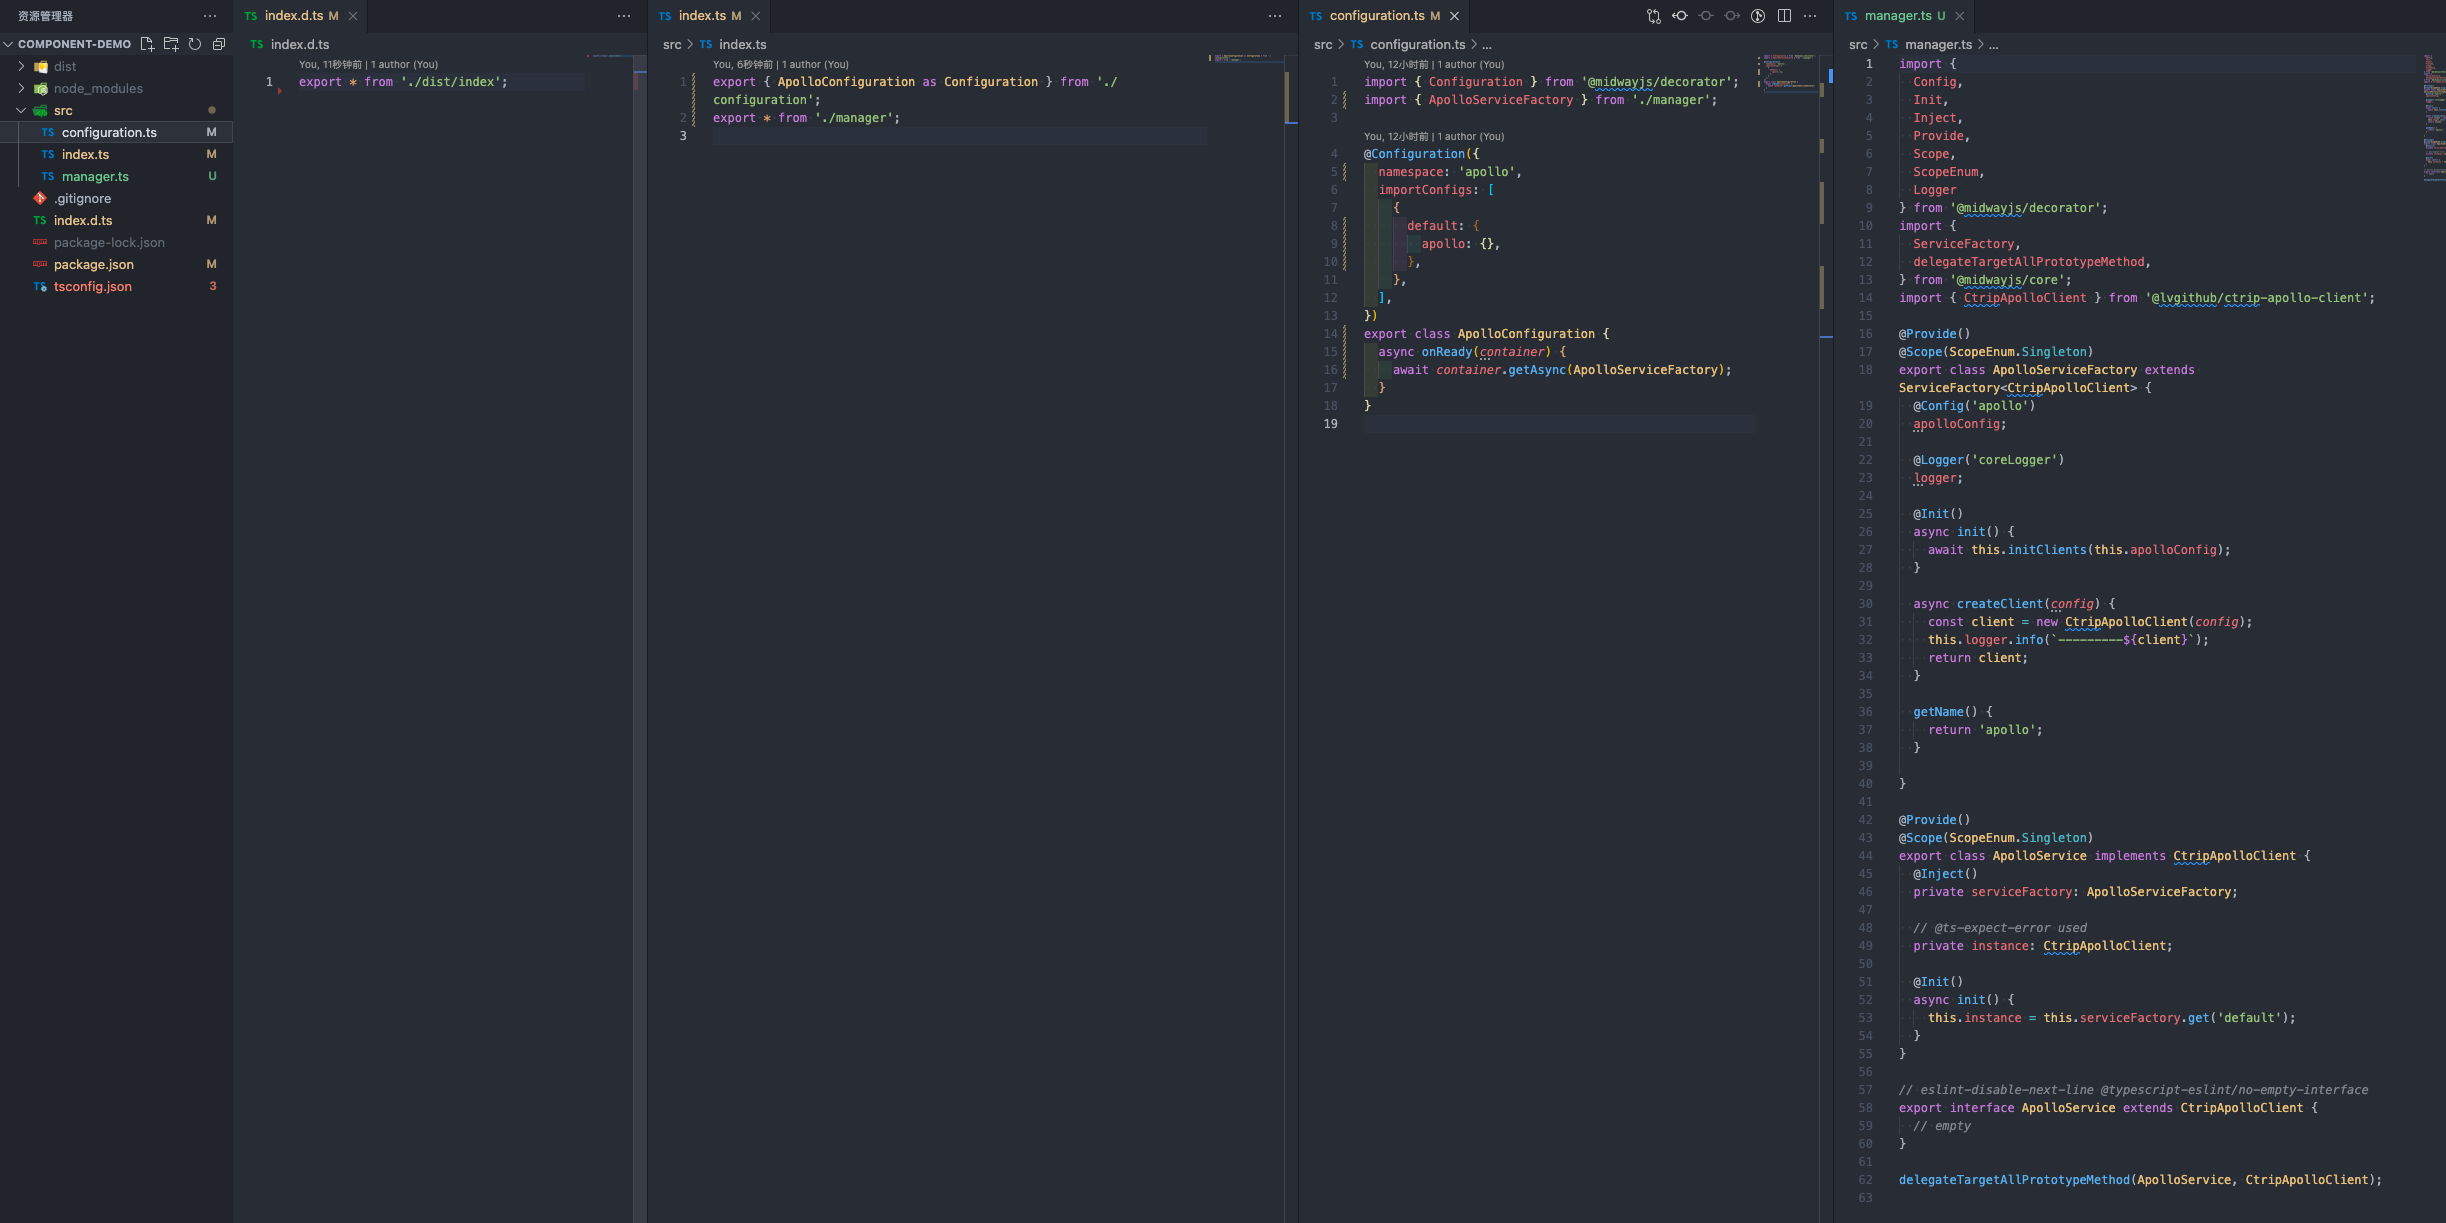Screen dimensions: 2446x1223
Task: Place cursor on line 19 of configuration.ts
Action: tap(1559, 424)
